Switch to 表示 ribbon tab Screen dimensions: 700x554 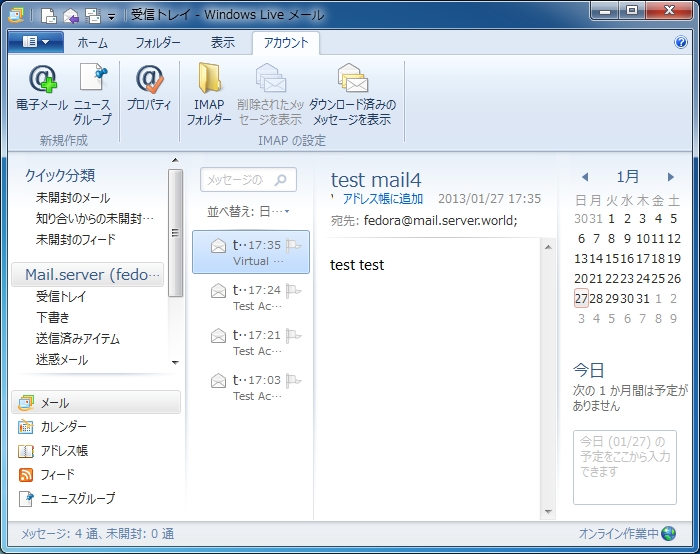(223, 43)
